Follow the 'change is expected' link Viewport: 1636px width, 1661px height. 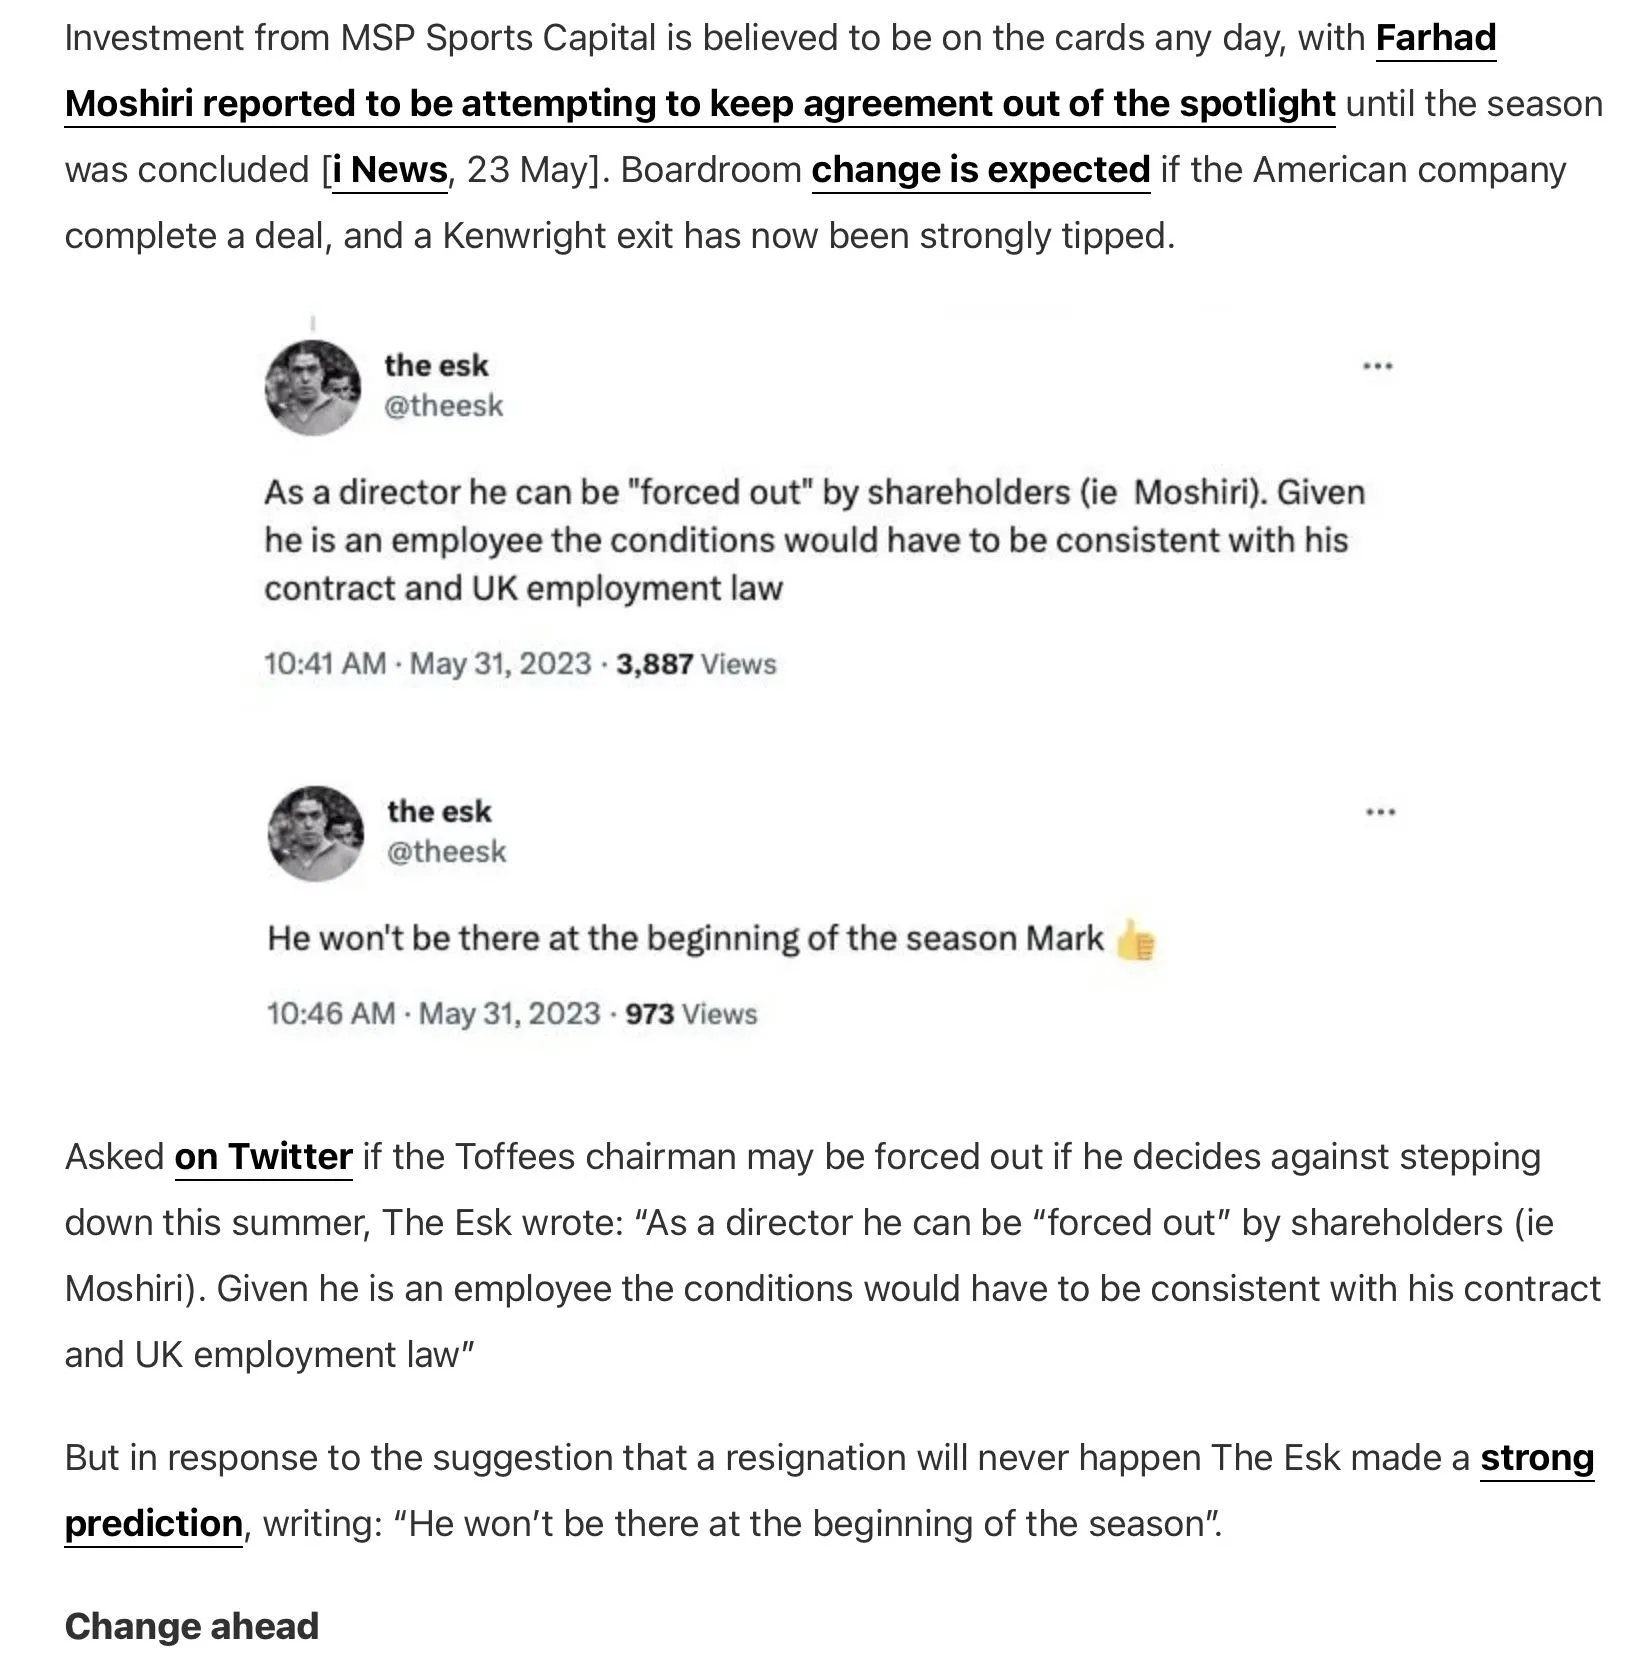tap(980, 170)
